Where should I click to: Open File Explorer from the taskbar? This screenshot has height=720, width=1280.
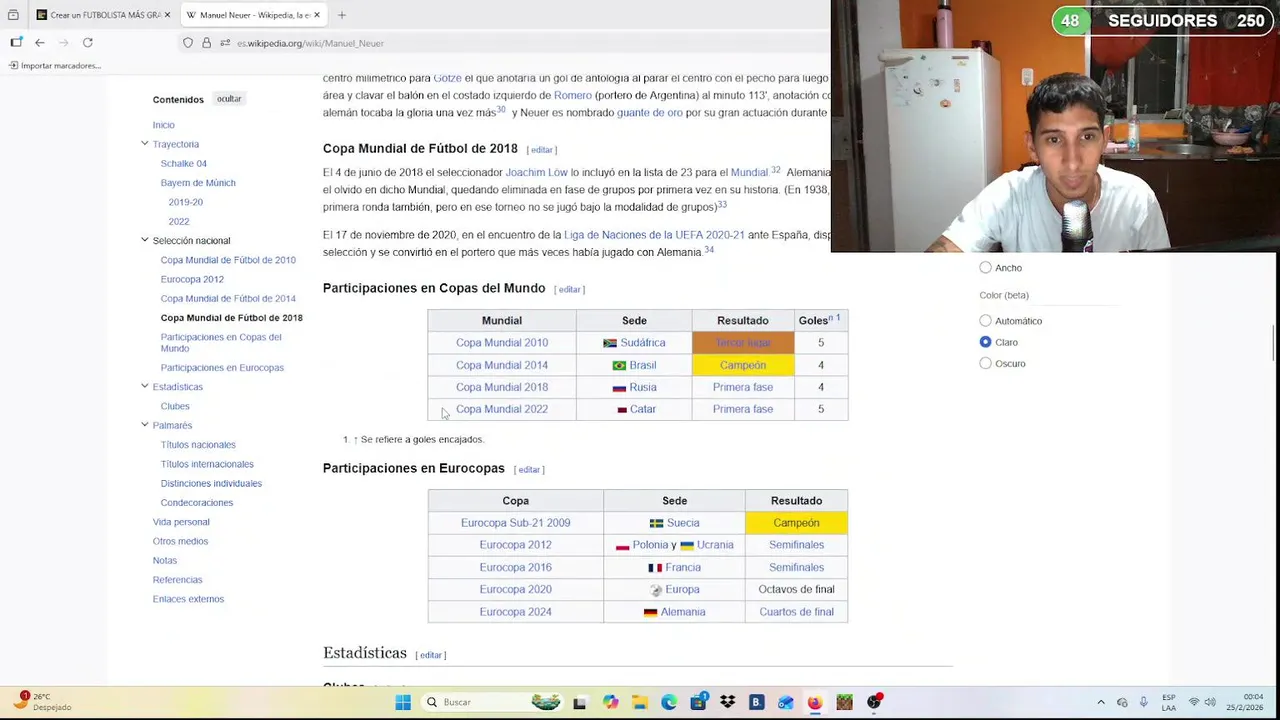[x=639, y=702]
